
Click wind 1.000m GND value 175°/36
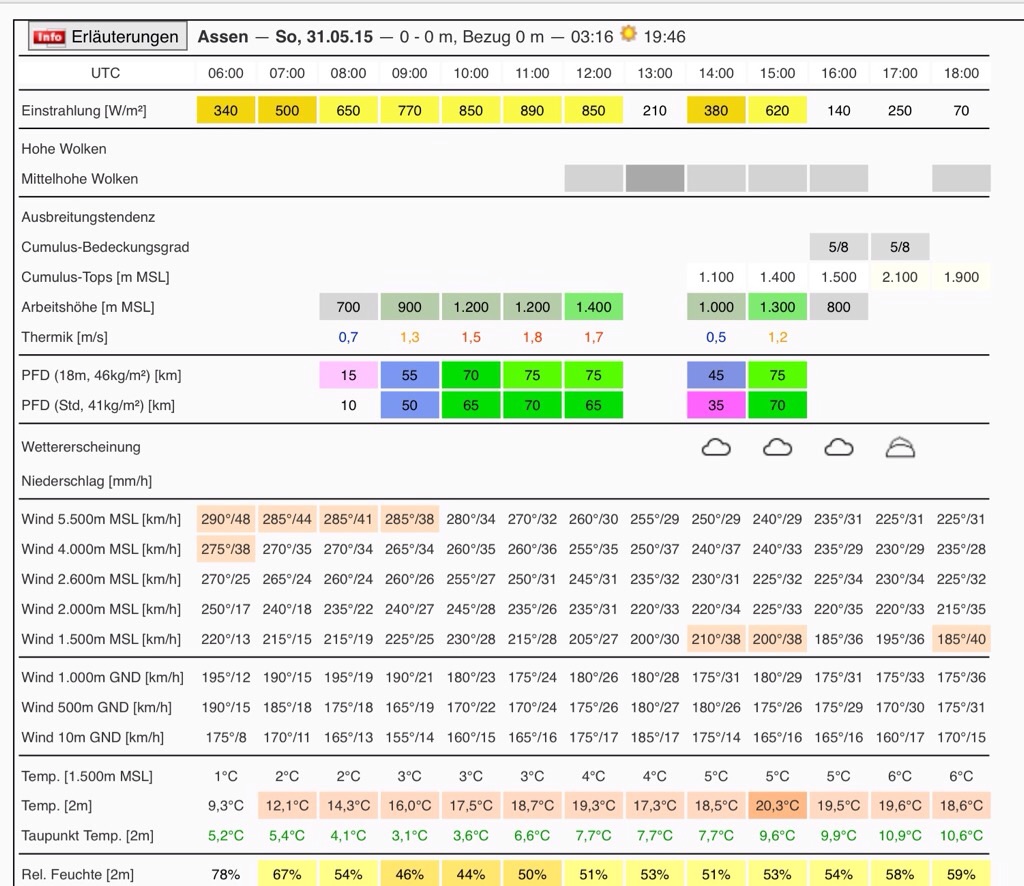(x=961, y=678)
